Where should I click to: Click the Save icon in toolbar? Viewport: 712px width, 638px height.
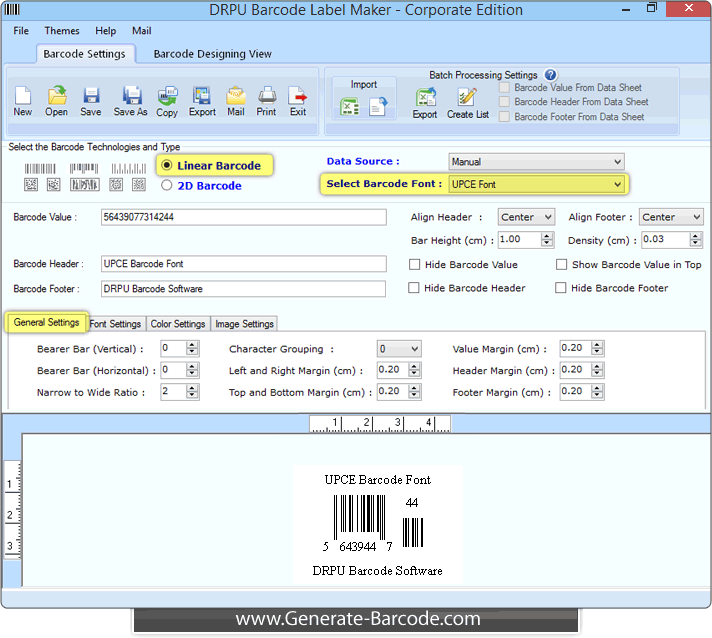coord(91,96)
